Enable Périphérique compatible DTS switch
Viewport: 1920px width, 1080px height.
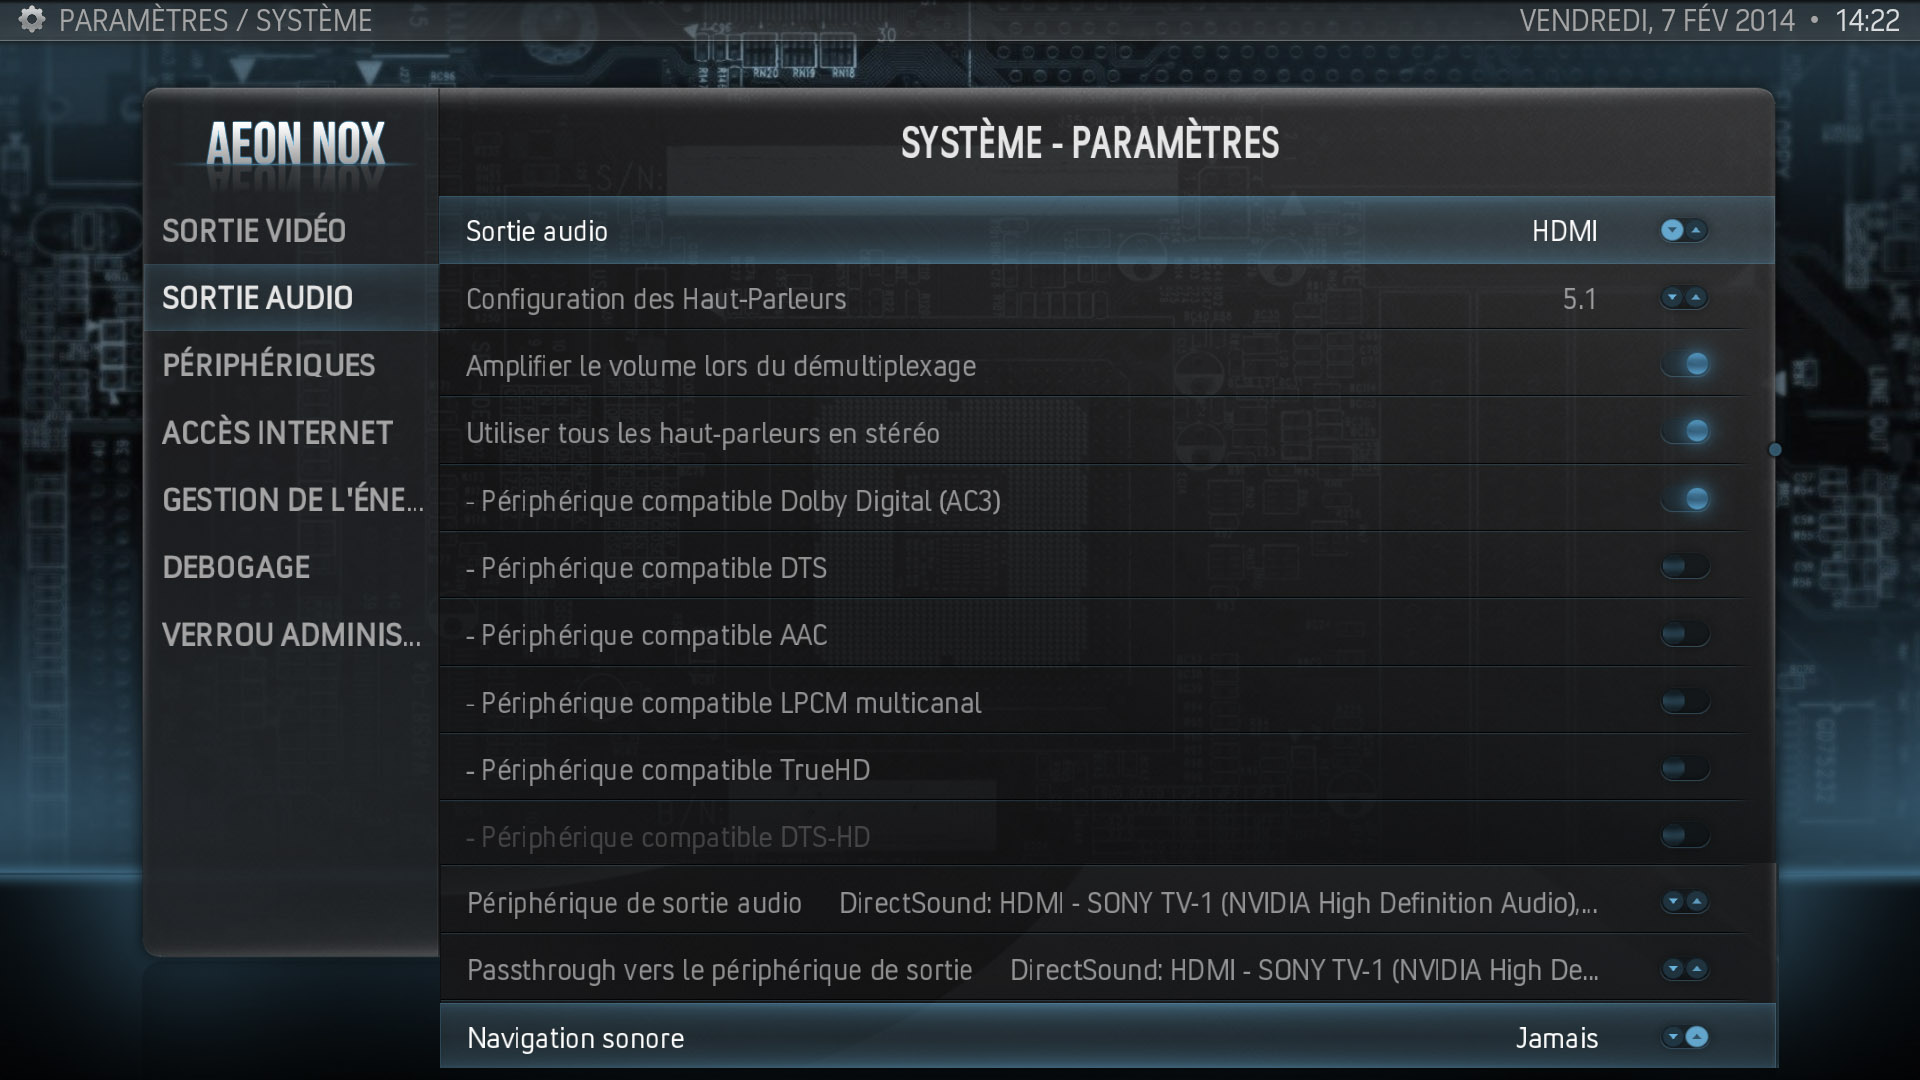tap(1686, 567)
